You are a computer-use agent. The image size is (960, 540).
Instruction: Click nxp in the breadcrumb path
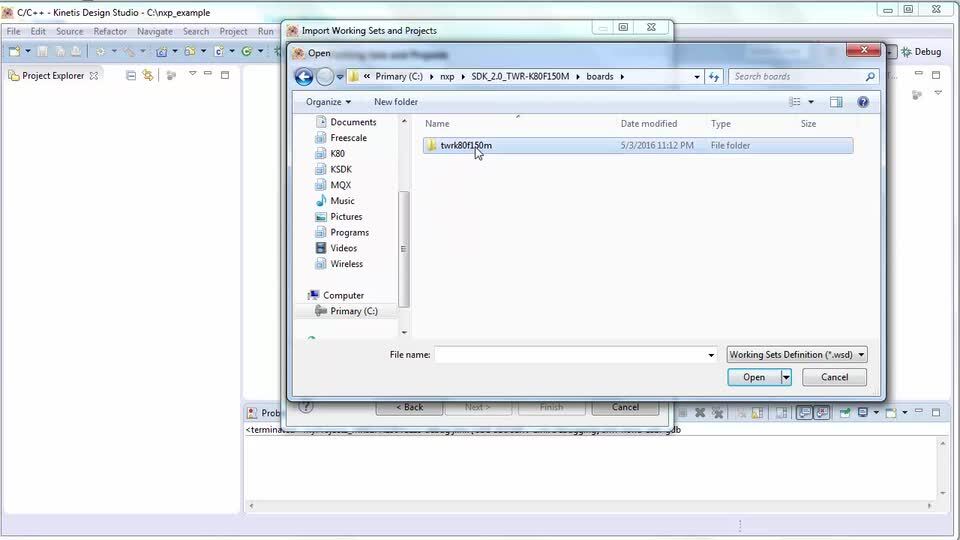pyautogui.click(x=447, y=77)
